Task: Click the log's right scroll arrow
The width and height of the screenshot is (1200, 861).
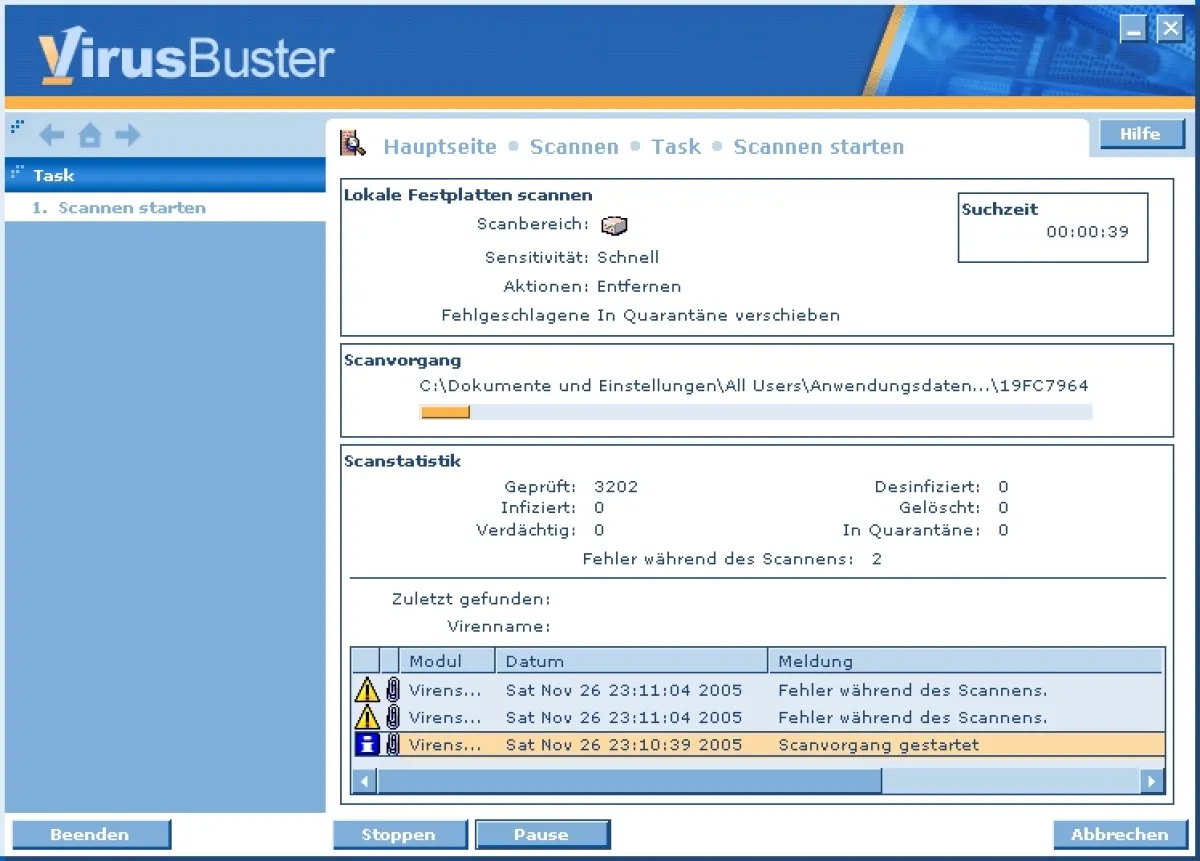Action: coord(1153,781)
